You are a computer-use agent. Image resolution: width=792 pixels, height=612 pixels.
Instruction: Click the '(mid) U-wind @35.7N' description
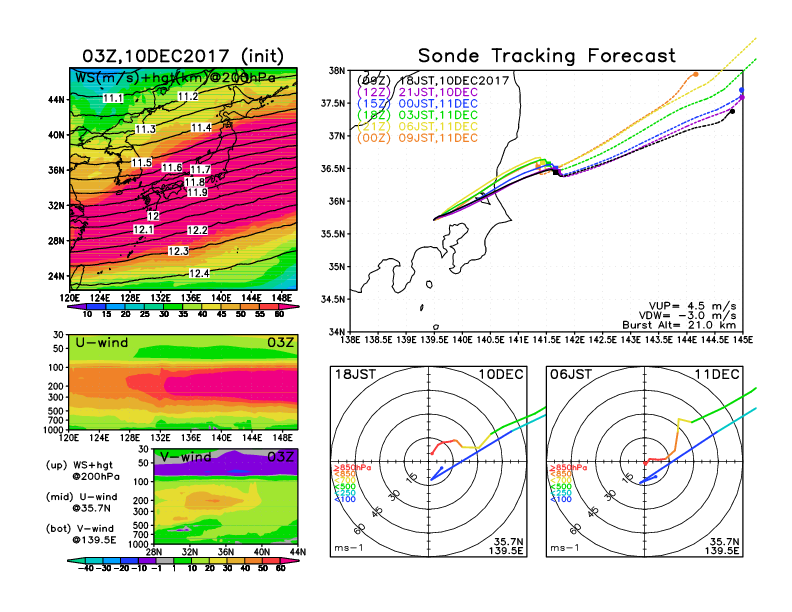pos(82,502)
